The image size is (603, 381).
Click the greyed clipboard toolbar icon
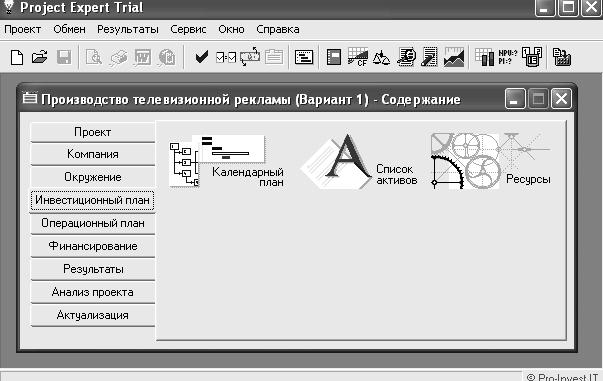(274, 57)
